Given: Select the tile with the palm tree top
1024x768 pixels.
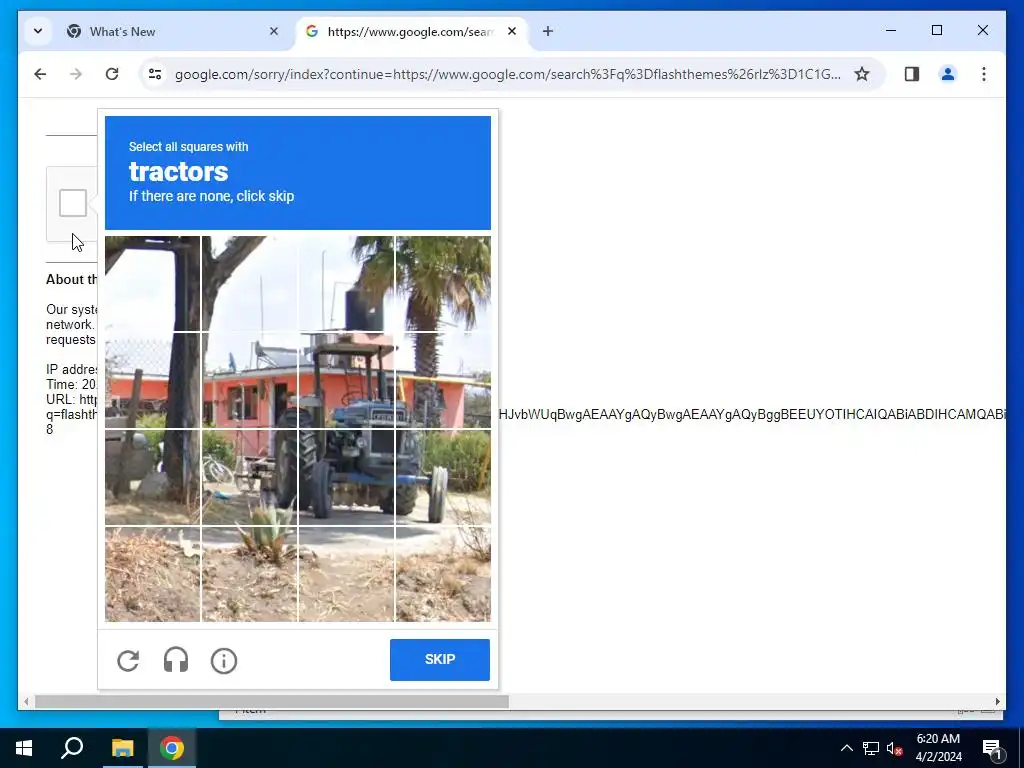Looking at the screenshot, I should click(x=443, y=284).
